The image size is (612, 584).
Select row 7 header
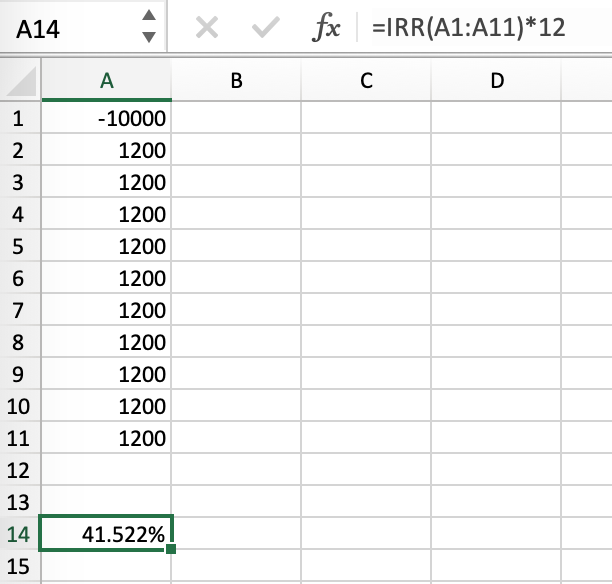[20, 310]
